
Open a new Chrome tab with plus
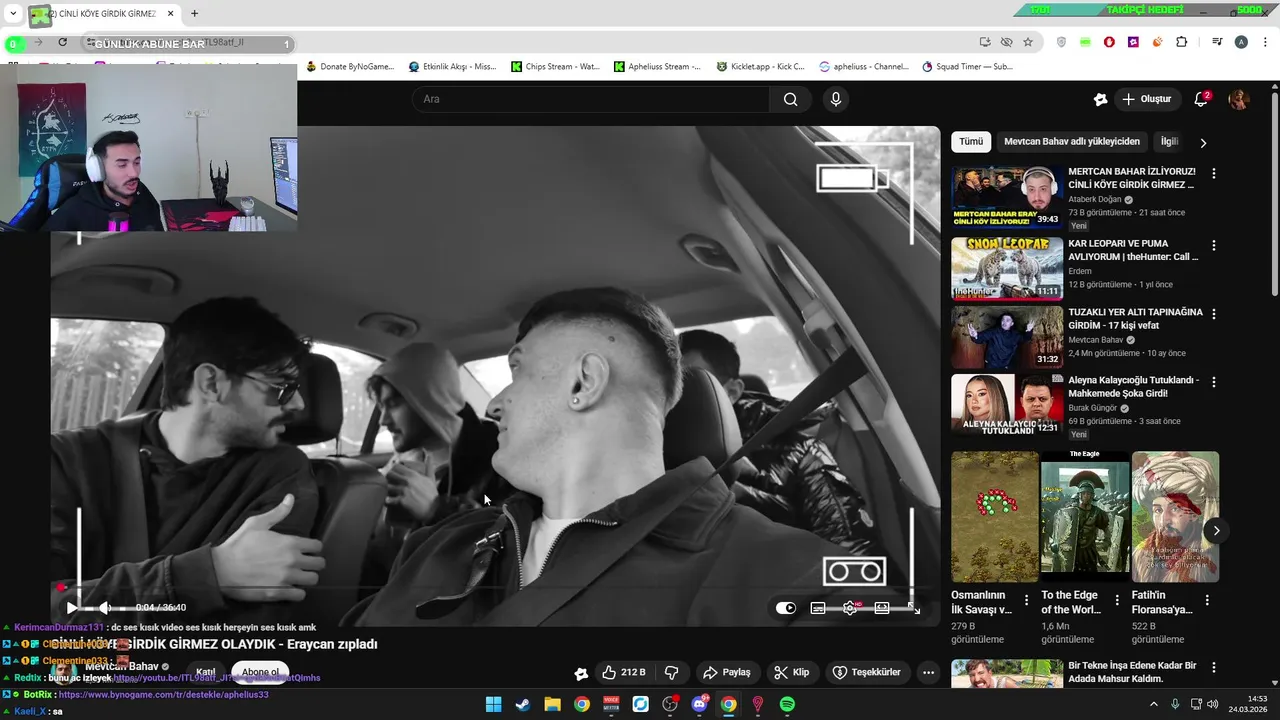[194, 14]
